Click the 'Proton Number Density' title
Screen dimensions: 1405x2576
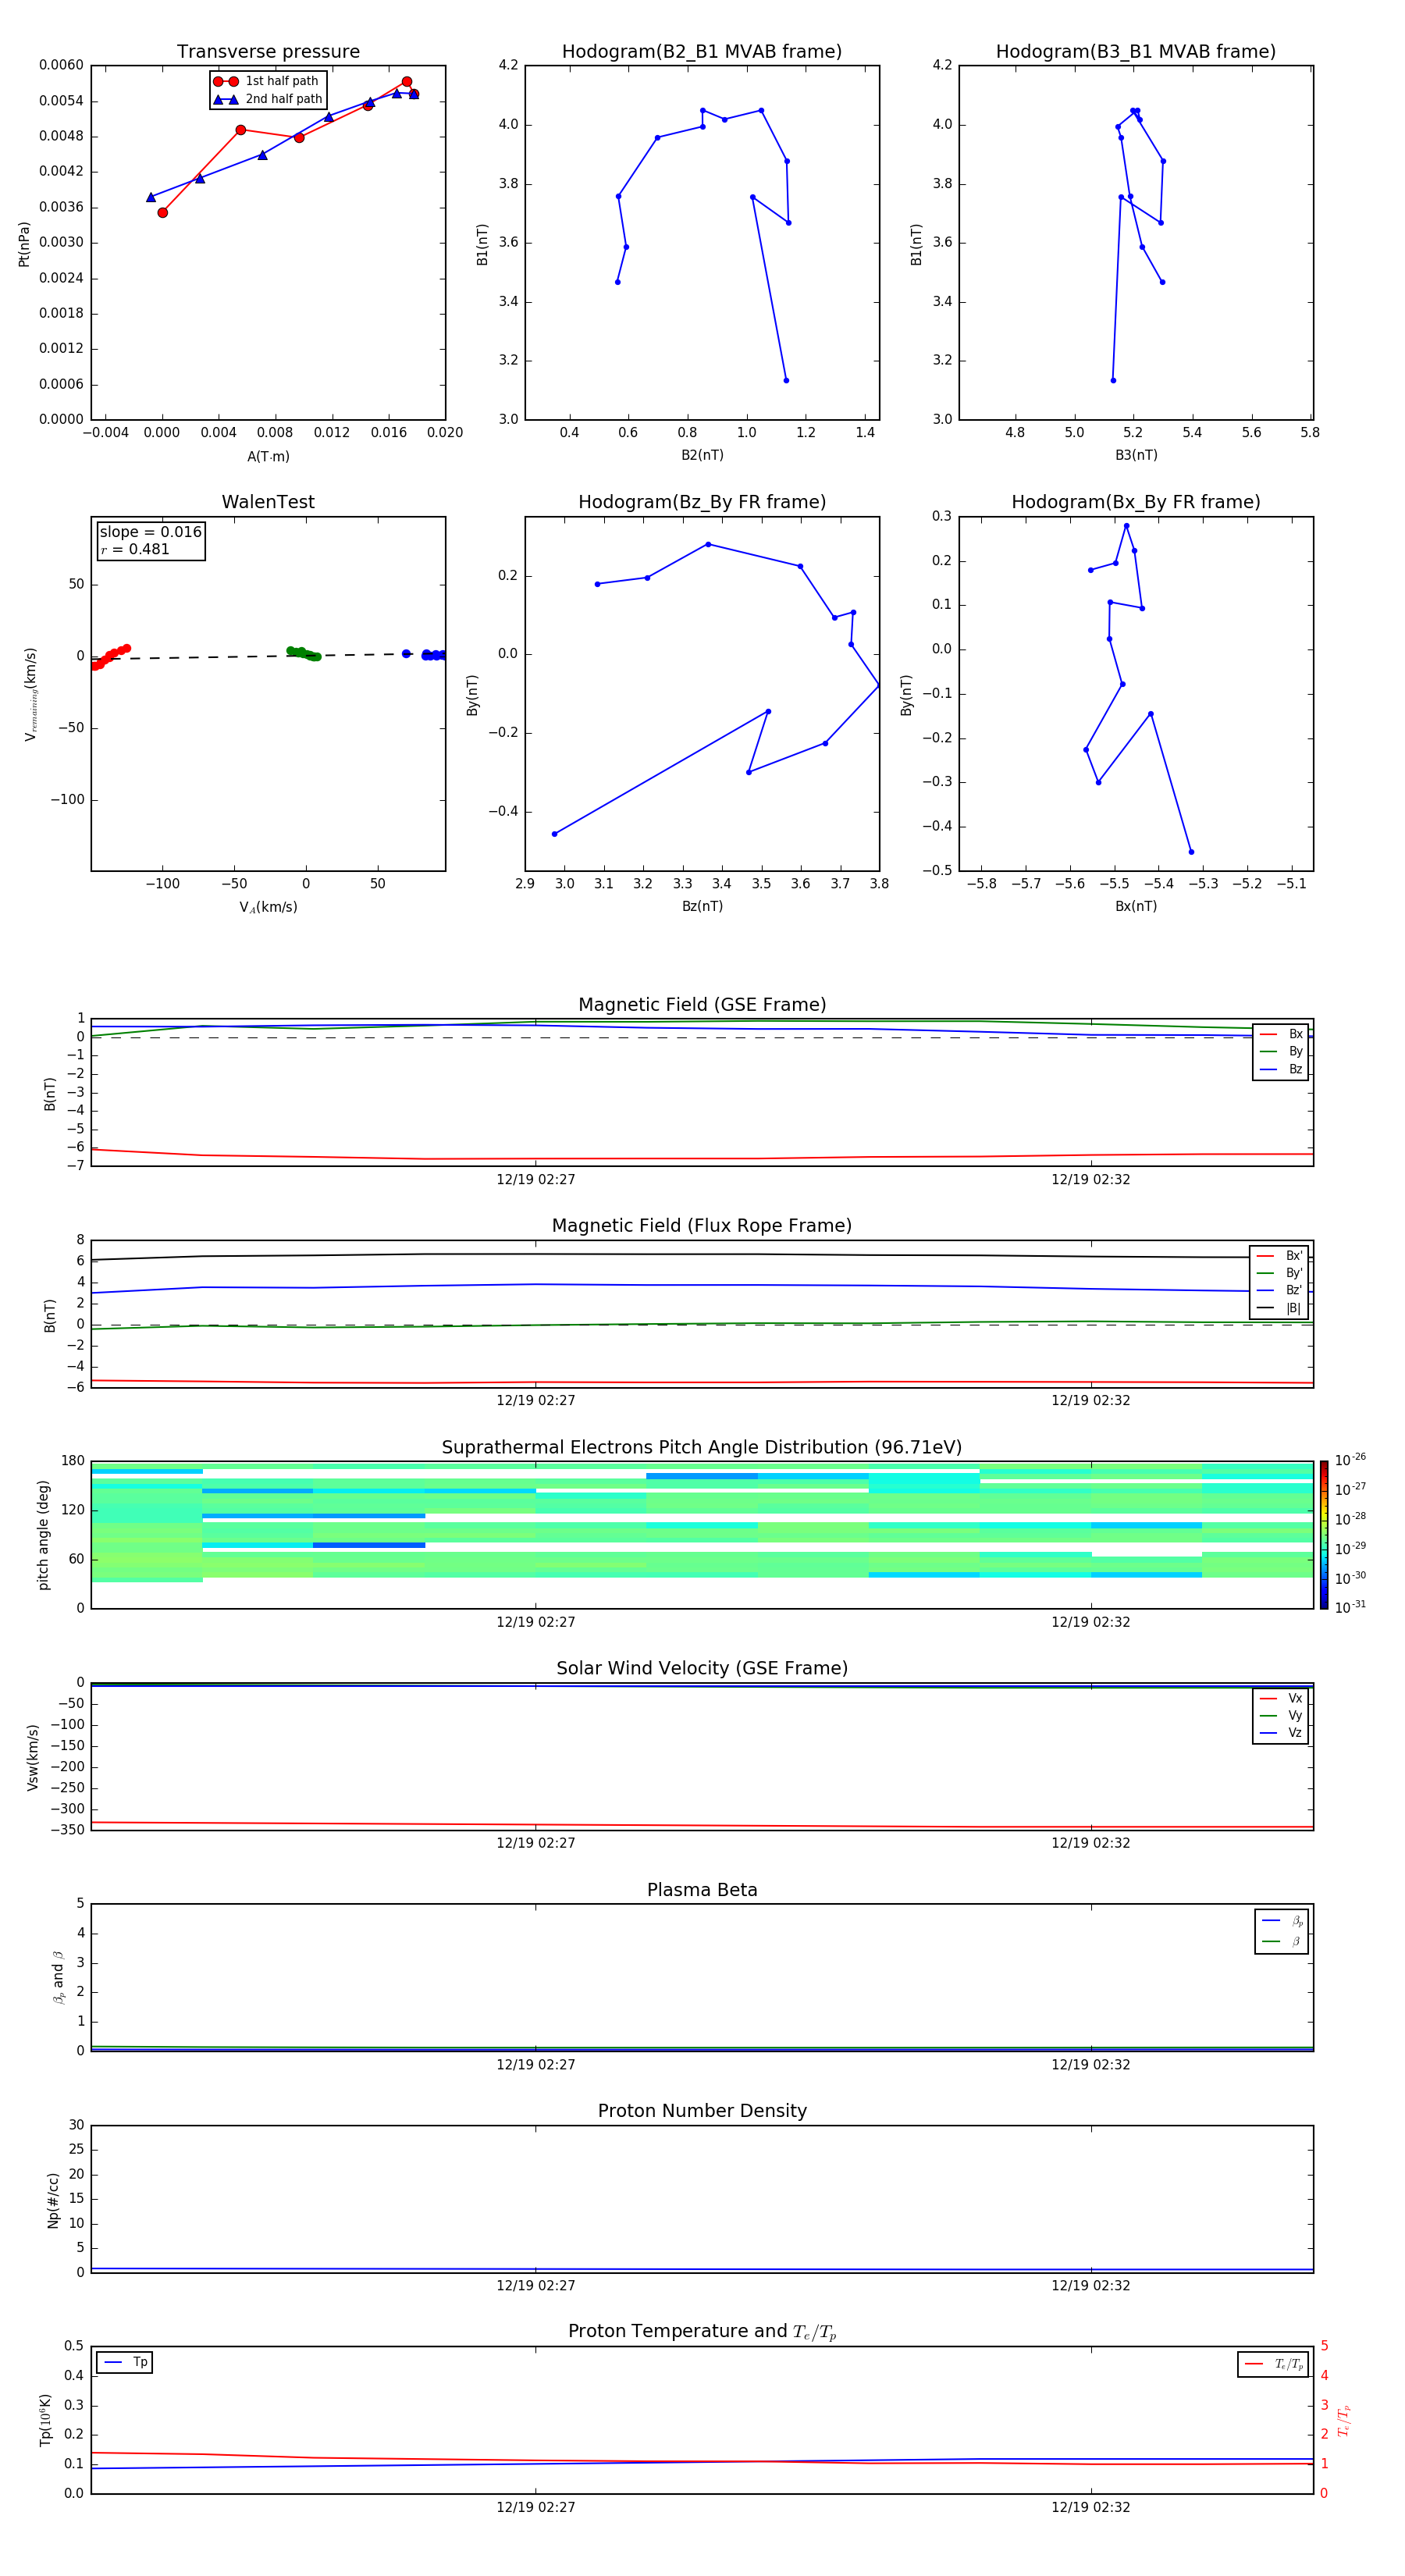(x=702, y=2112)
